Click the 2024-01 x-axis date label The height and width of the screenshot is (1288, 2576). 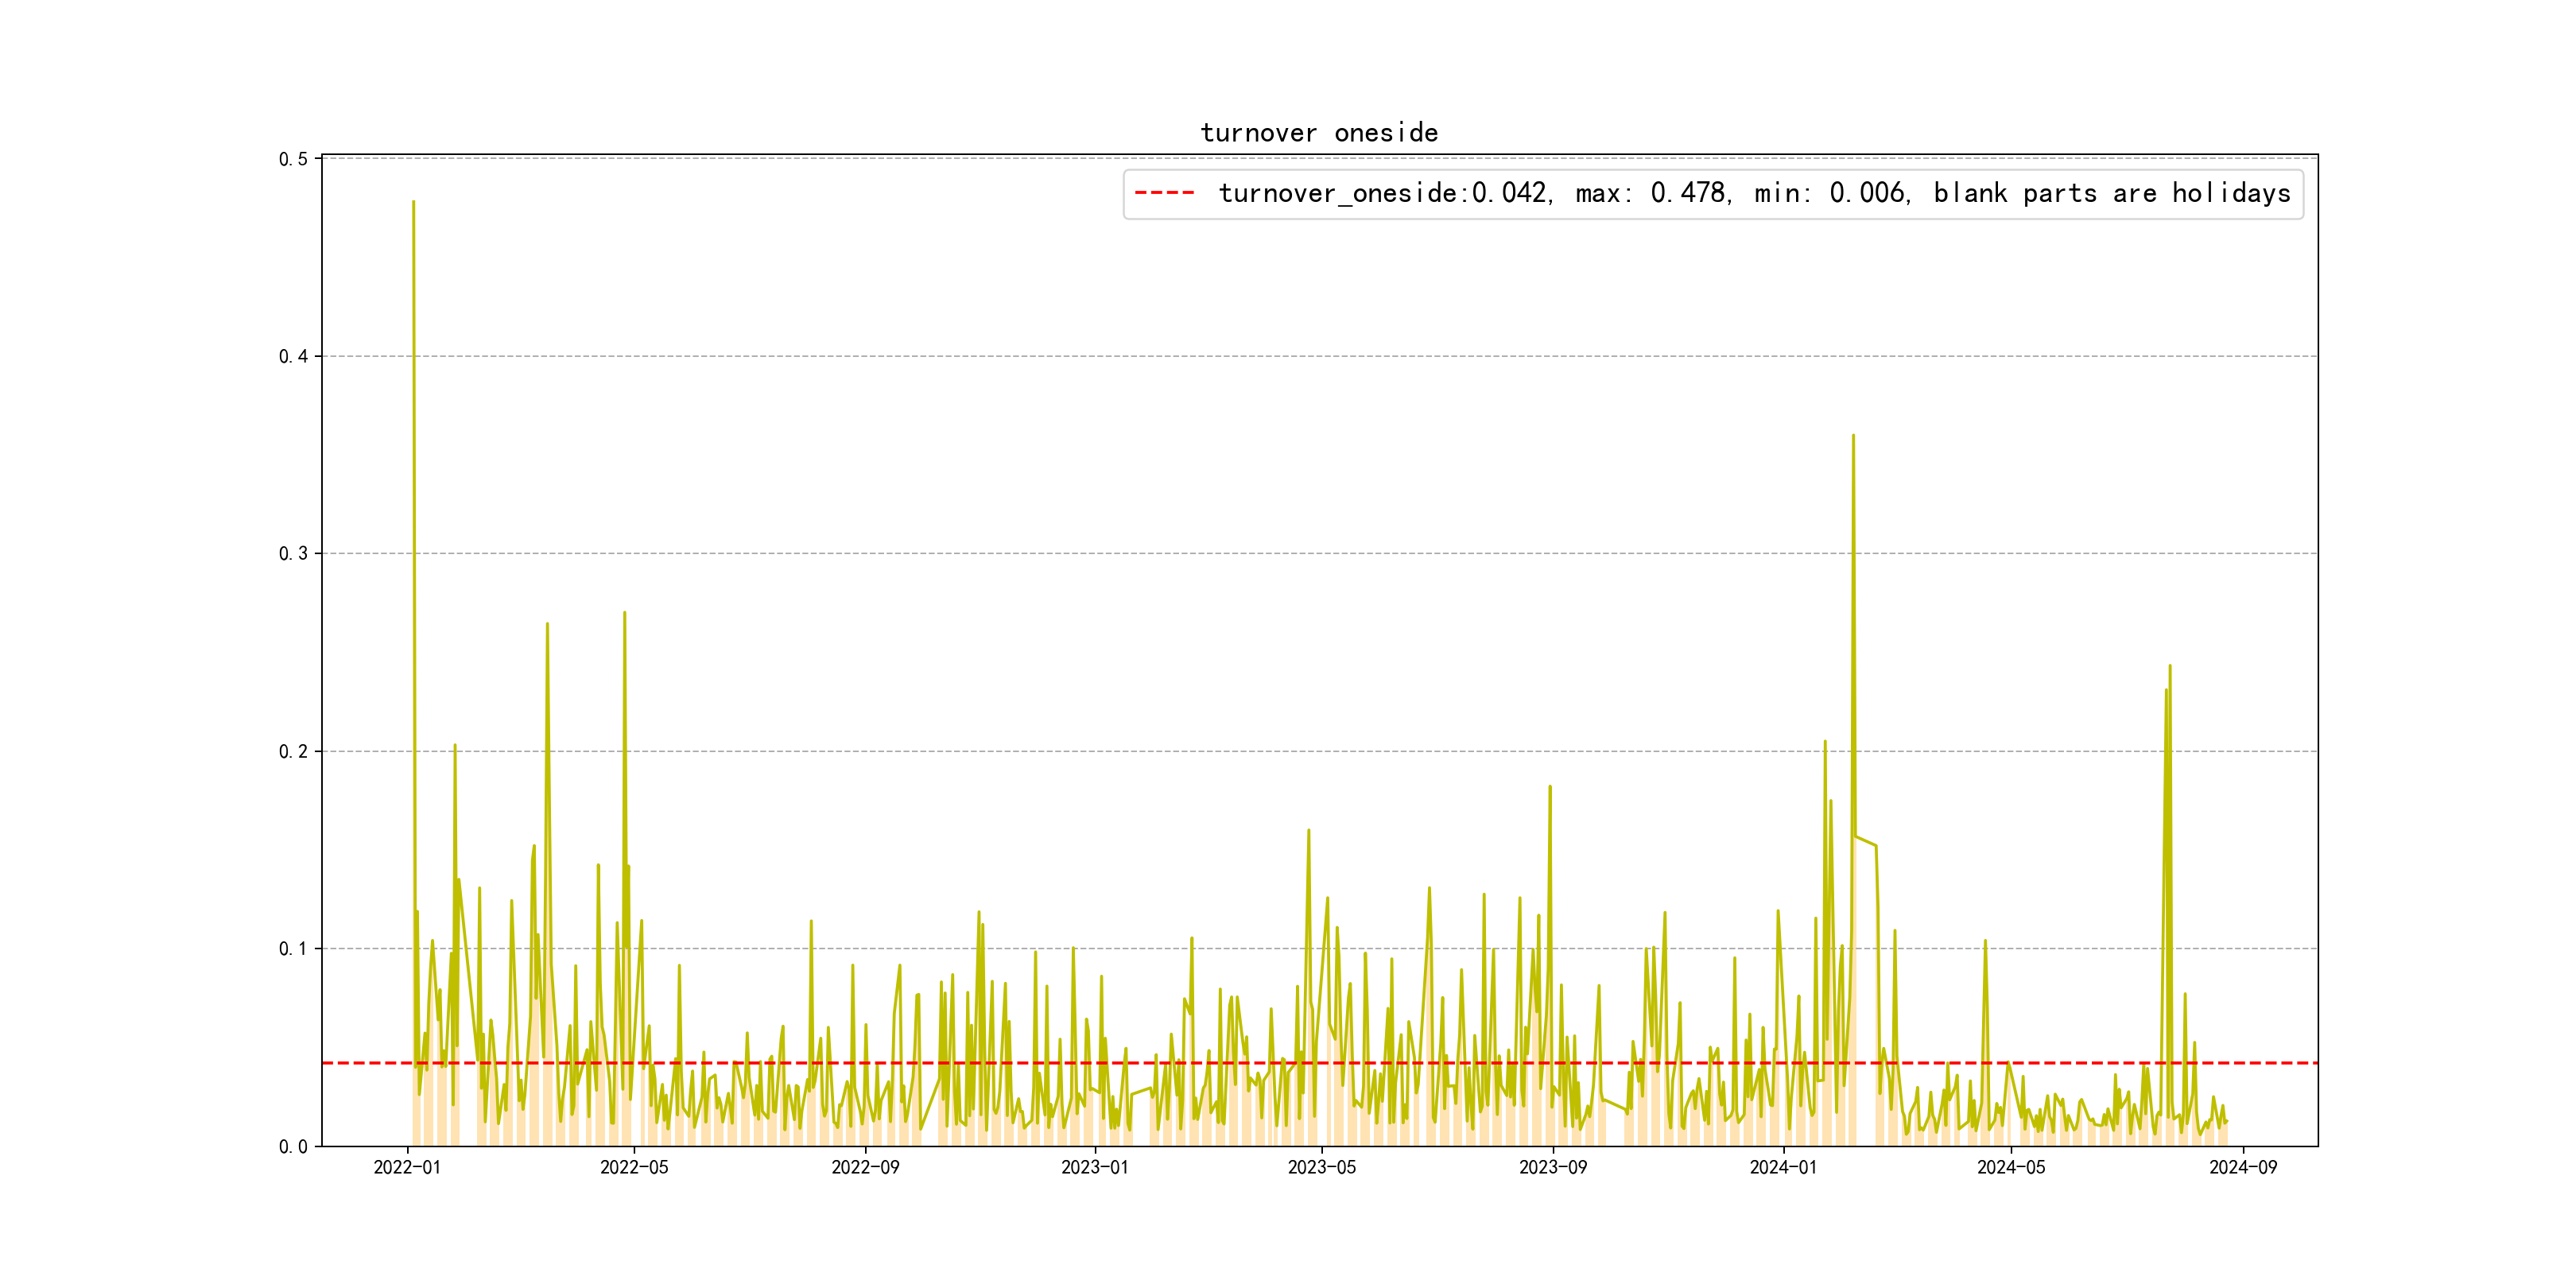pos(1783,1168)
